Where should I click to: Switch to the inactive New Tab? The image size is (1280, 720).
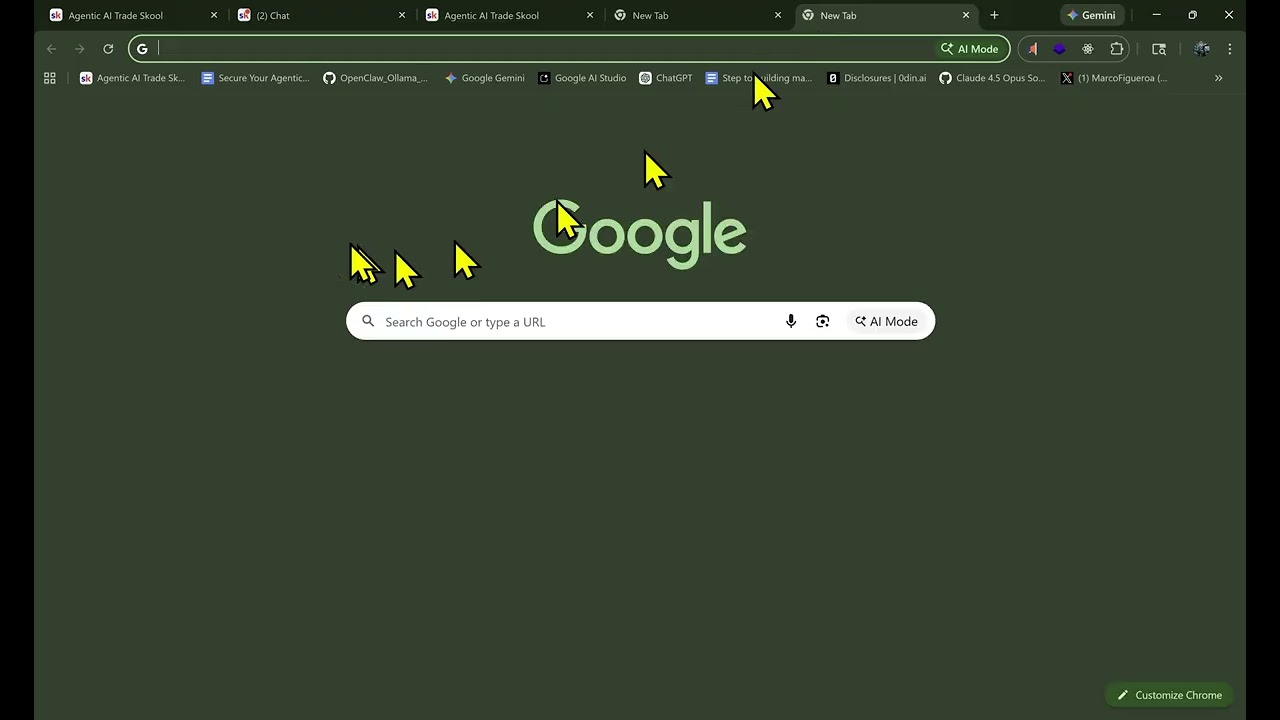coord(698,15)
